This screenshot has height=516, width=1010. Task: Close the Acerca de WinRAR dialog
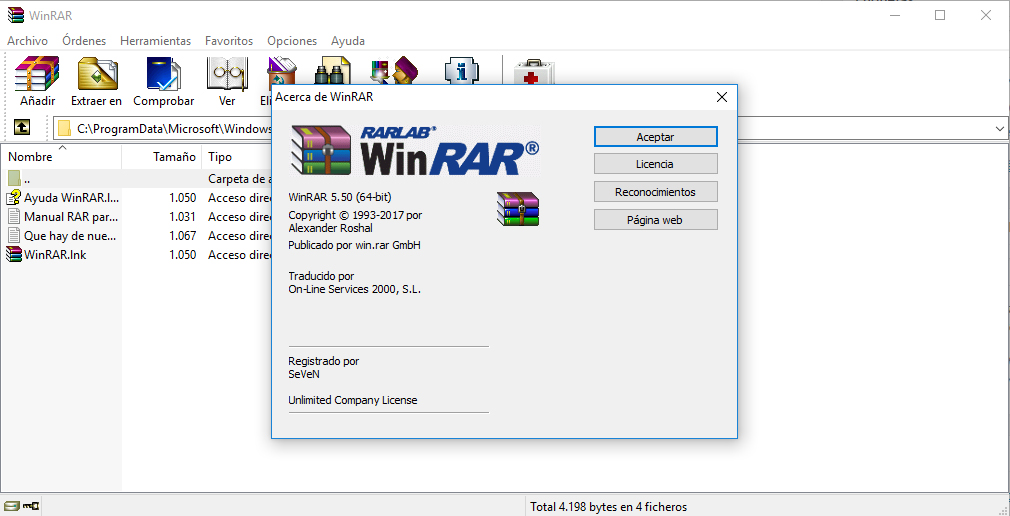pos(722,97)
